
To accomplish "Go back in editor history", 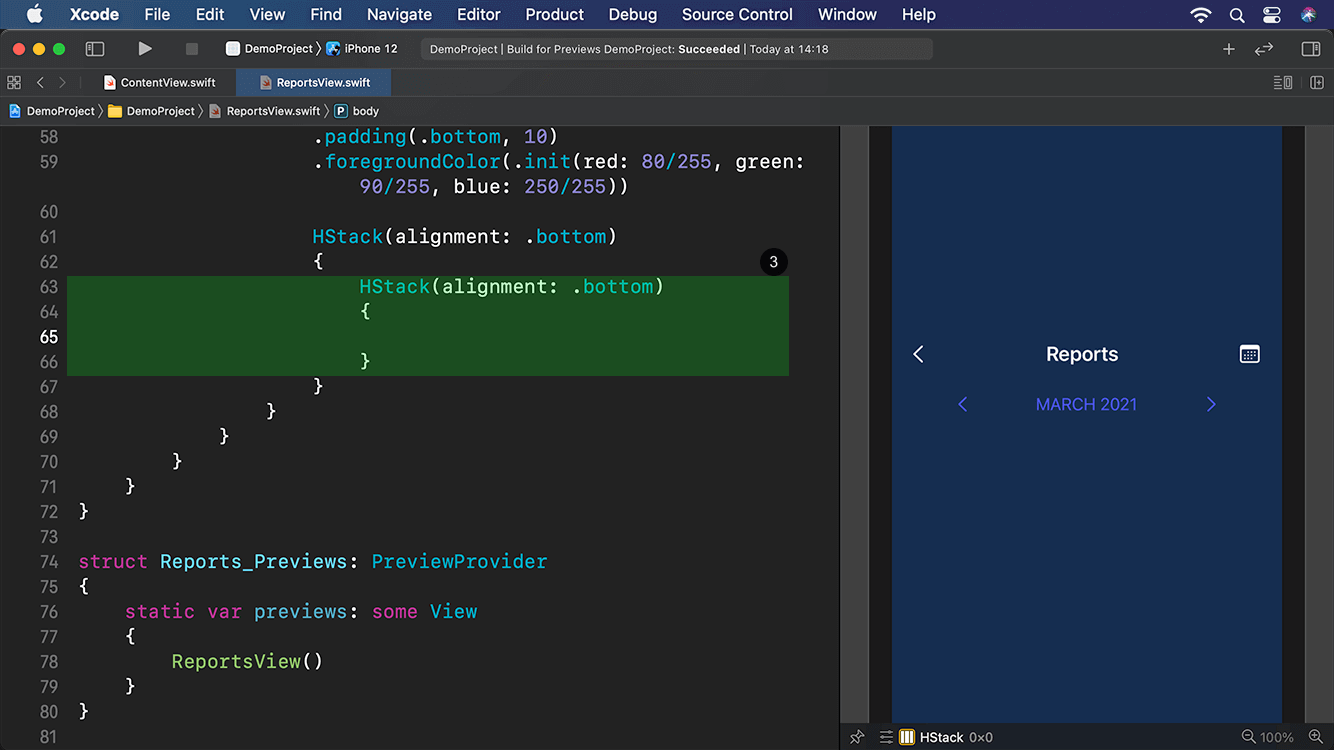I will 40,83.
